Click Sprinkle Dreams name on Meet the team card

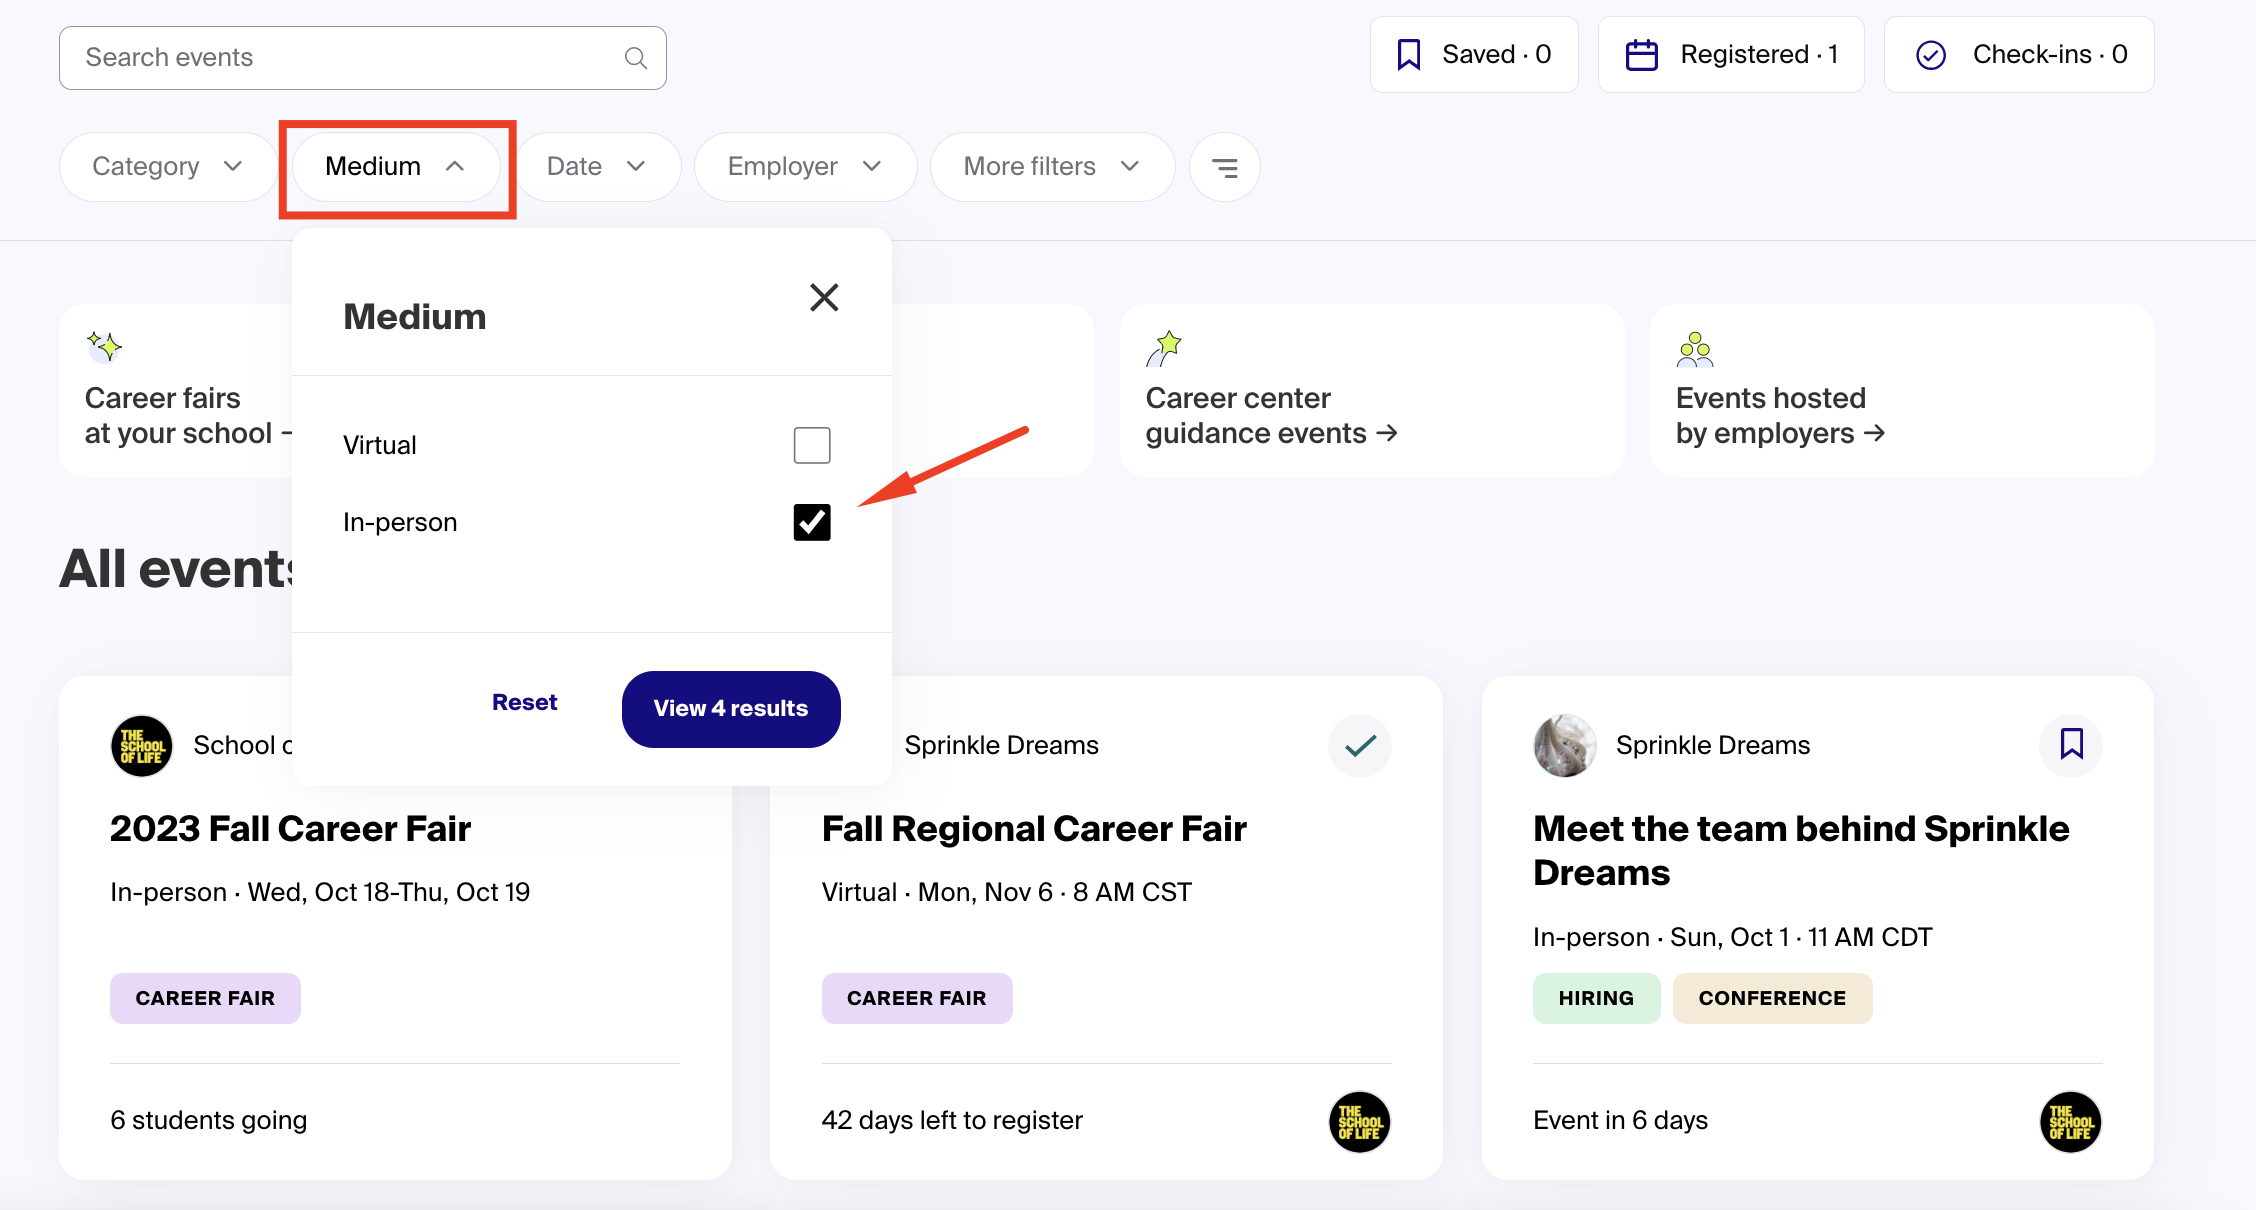point(1713,746)
